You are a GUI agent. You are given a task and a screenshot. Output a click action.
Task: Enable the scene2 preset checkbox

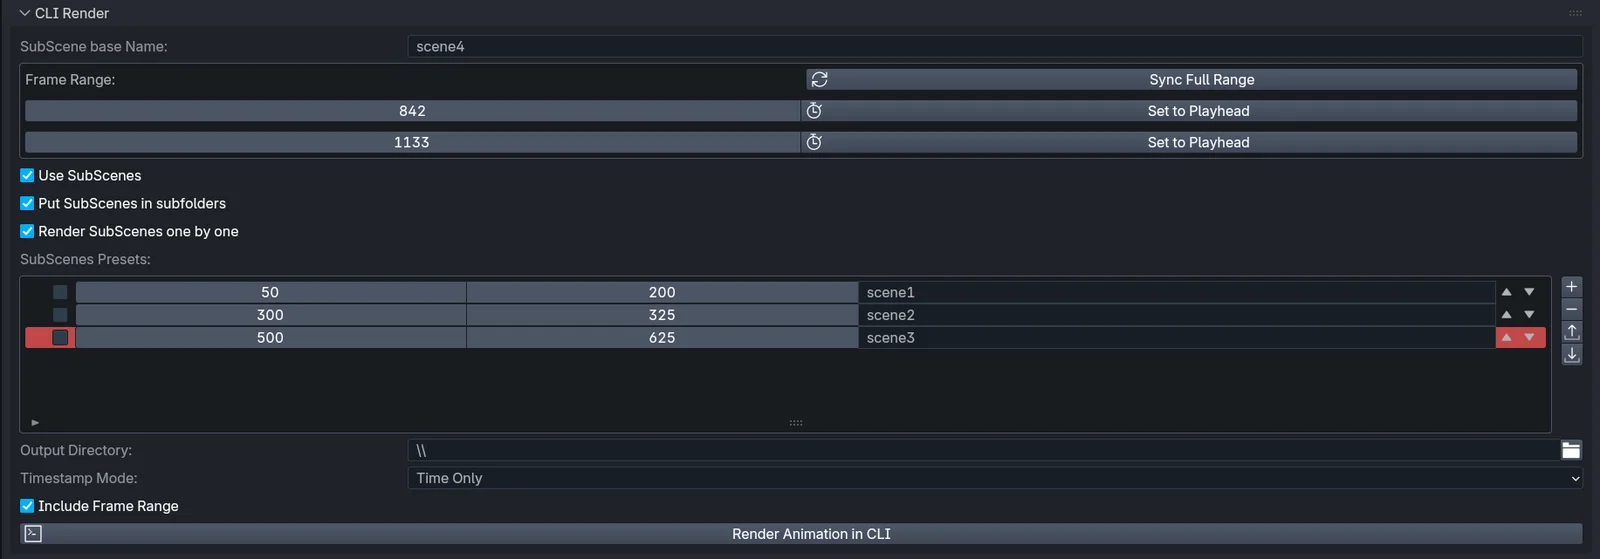point(60,315)
